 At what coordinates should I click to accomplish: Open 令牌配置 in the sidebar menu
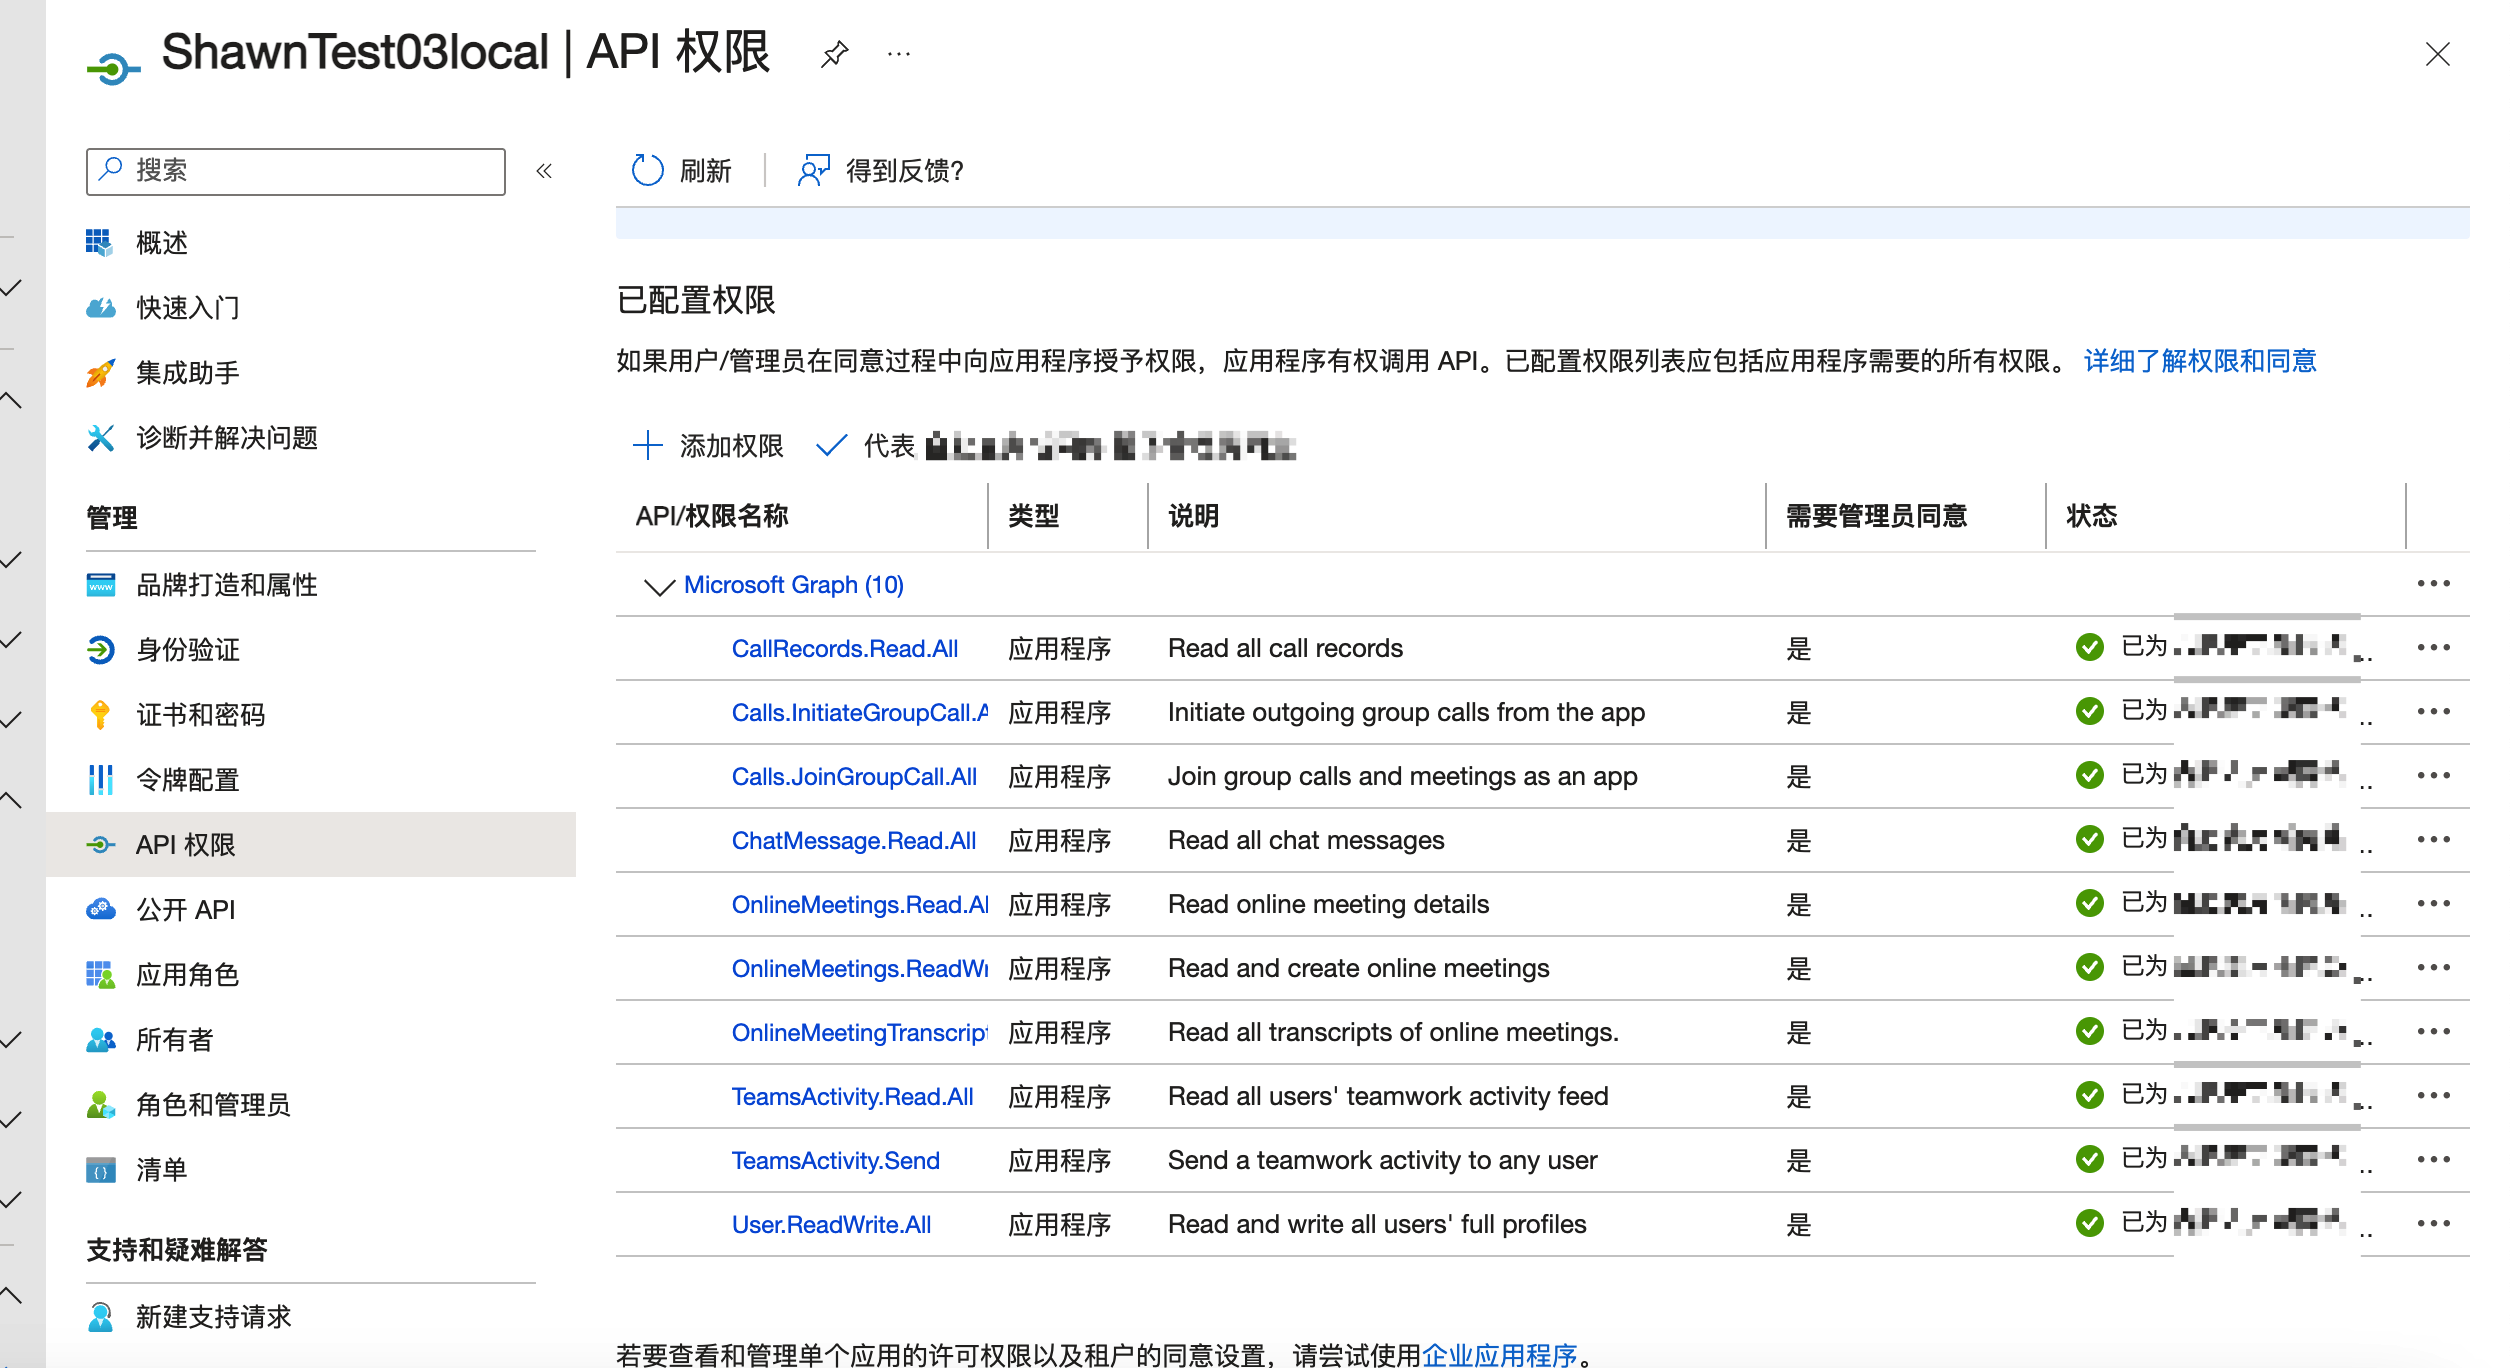tap(188, 780)
